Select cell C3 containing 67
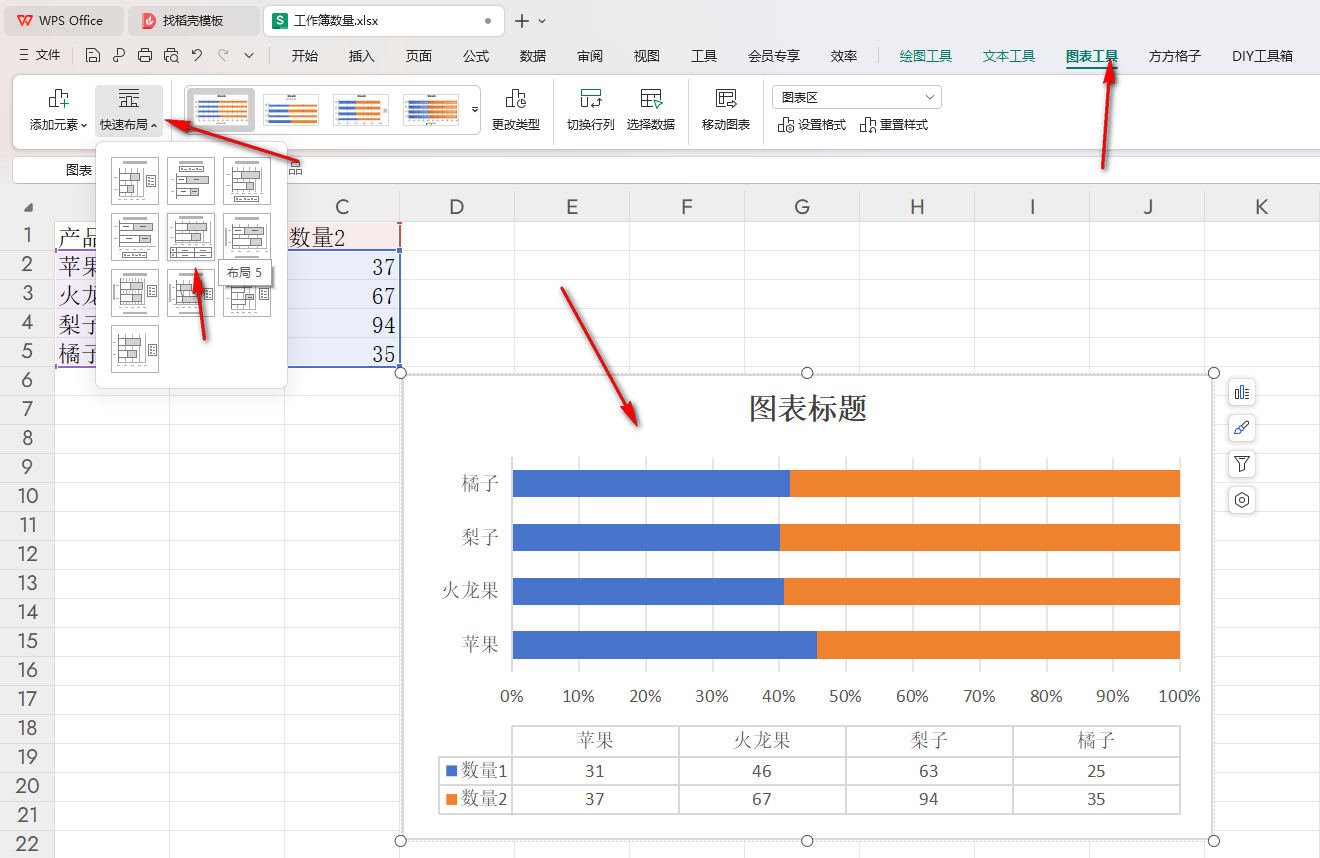 click(342, 296)
